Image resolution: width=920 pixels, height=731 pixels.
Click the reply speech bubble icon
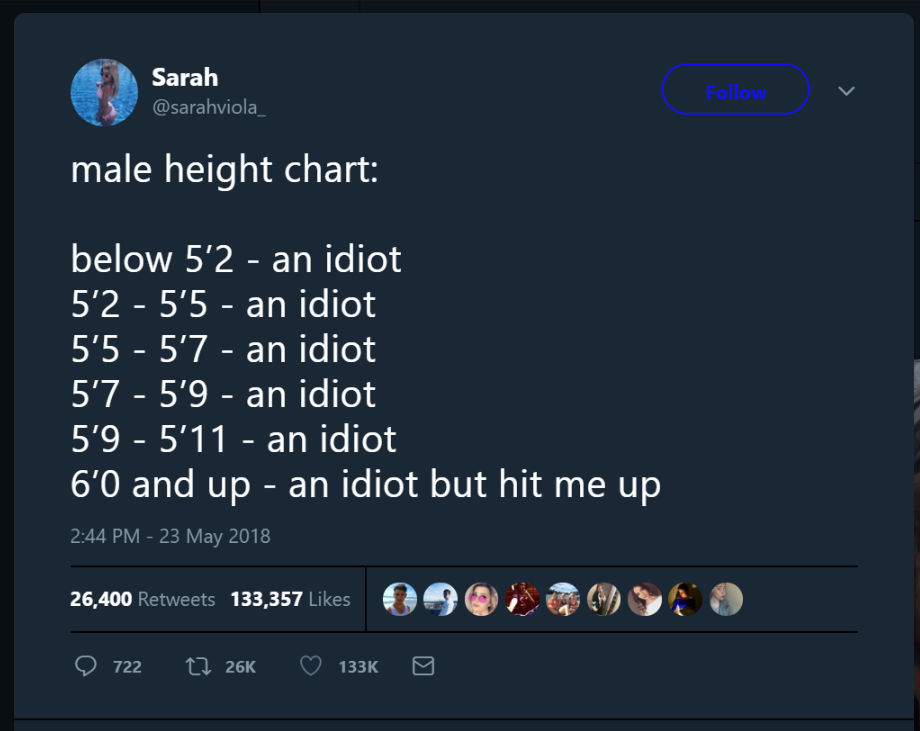(86, 666)
